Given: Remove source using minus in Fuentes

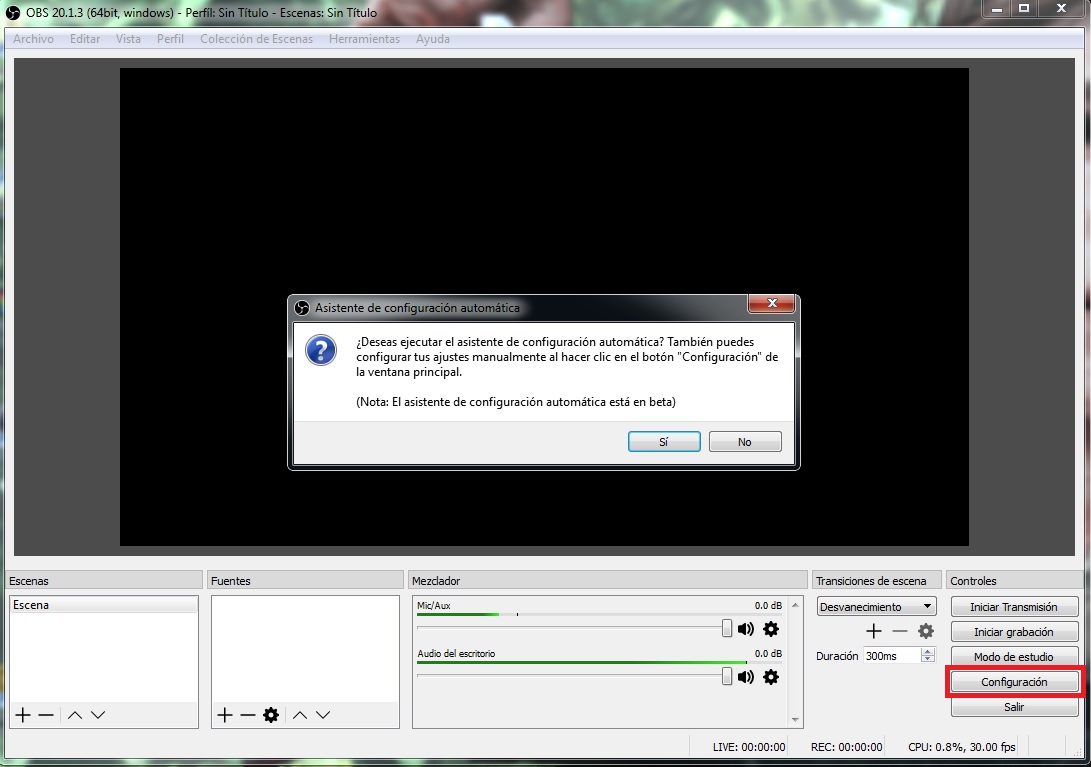Looking at the screenshot, I should point(248,715).
